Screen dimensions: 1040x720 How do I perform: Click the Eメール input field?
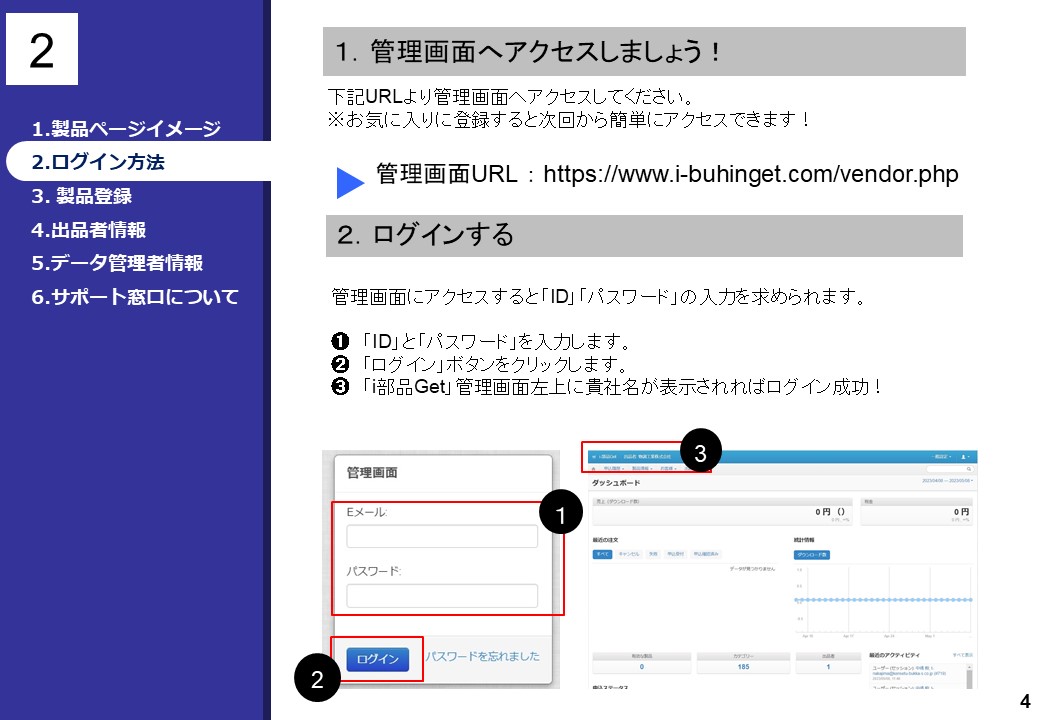(442, 536)
